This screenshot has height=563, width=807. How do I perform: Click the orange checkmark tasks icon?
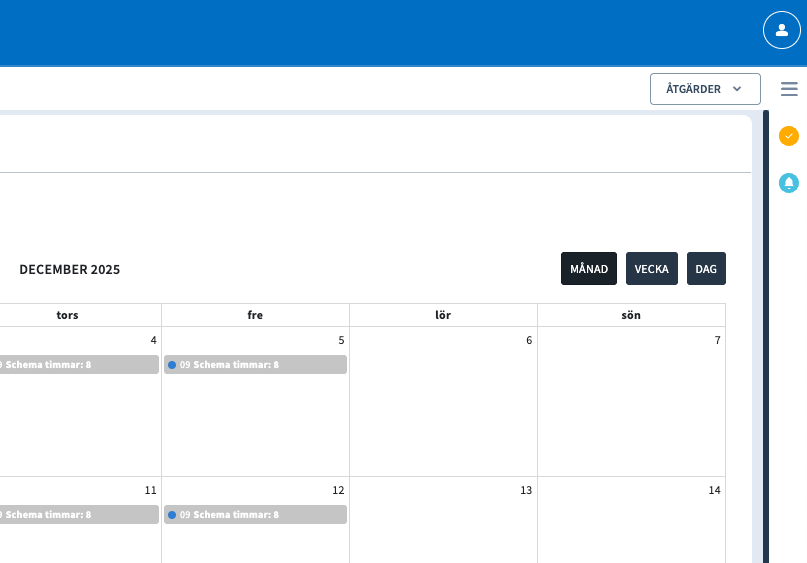(789, 135)
